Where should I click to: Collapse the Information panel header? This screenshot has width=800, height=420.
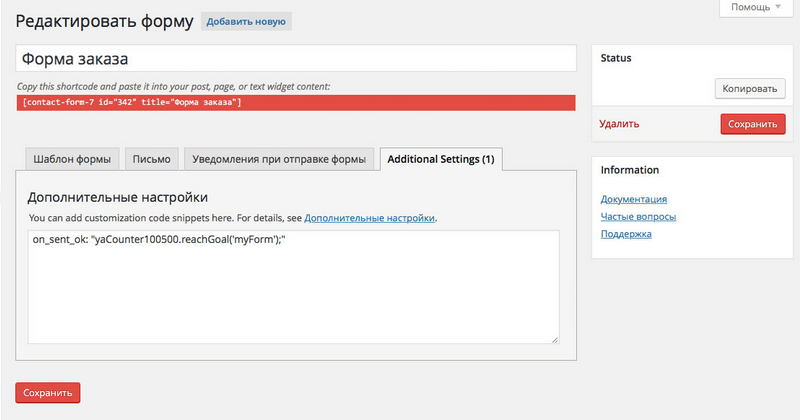click(690, 170)
